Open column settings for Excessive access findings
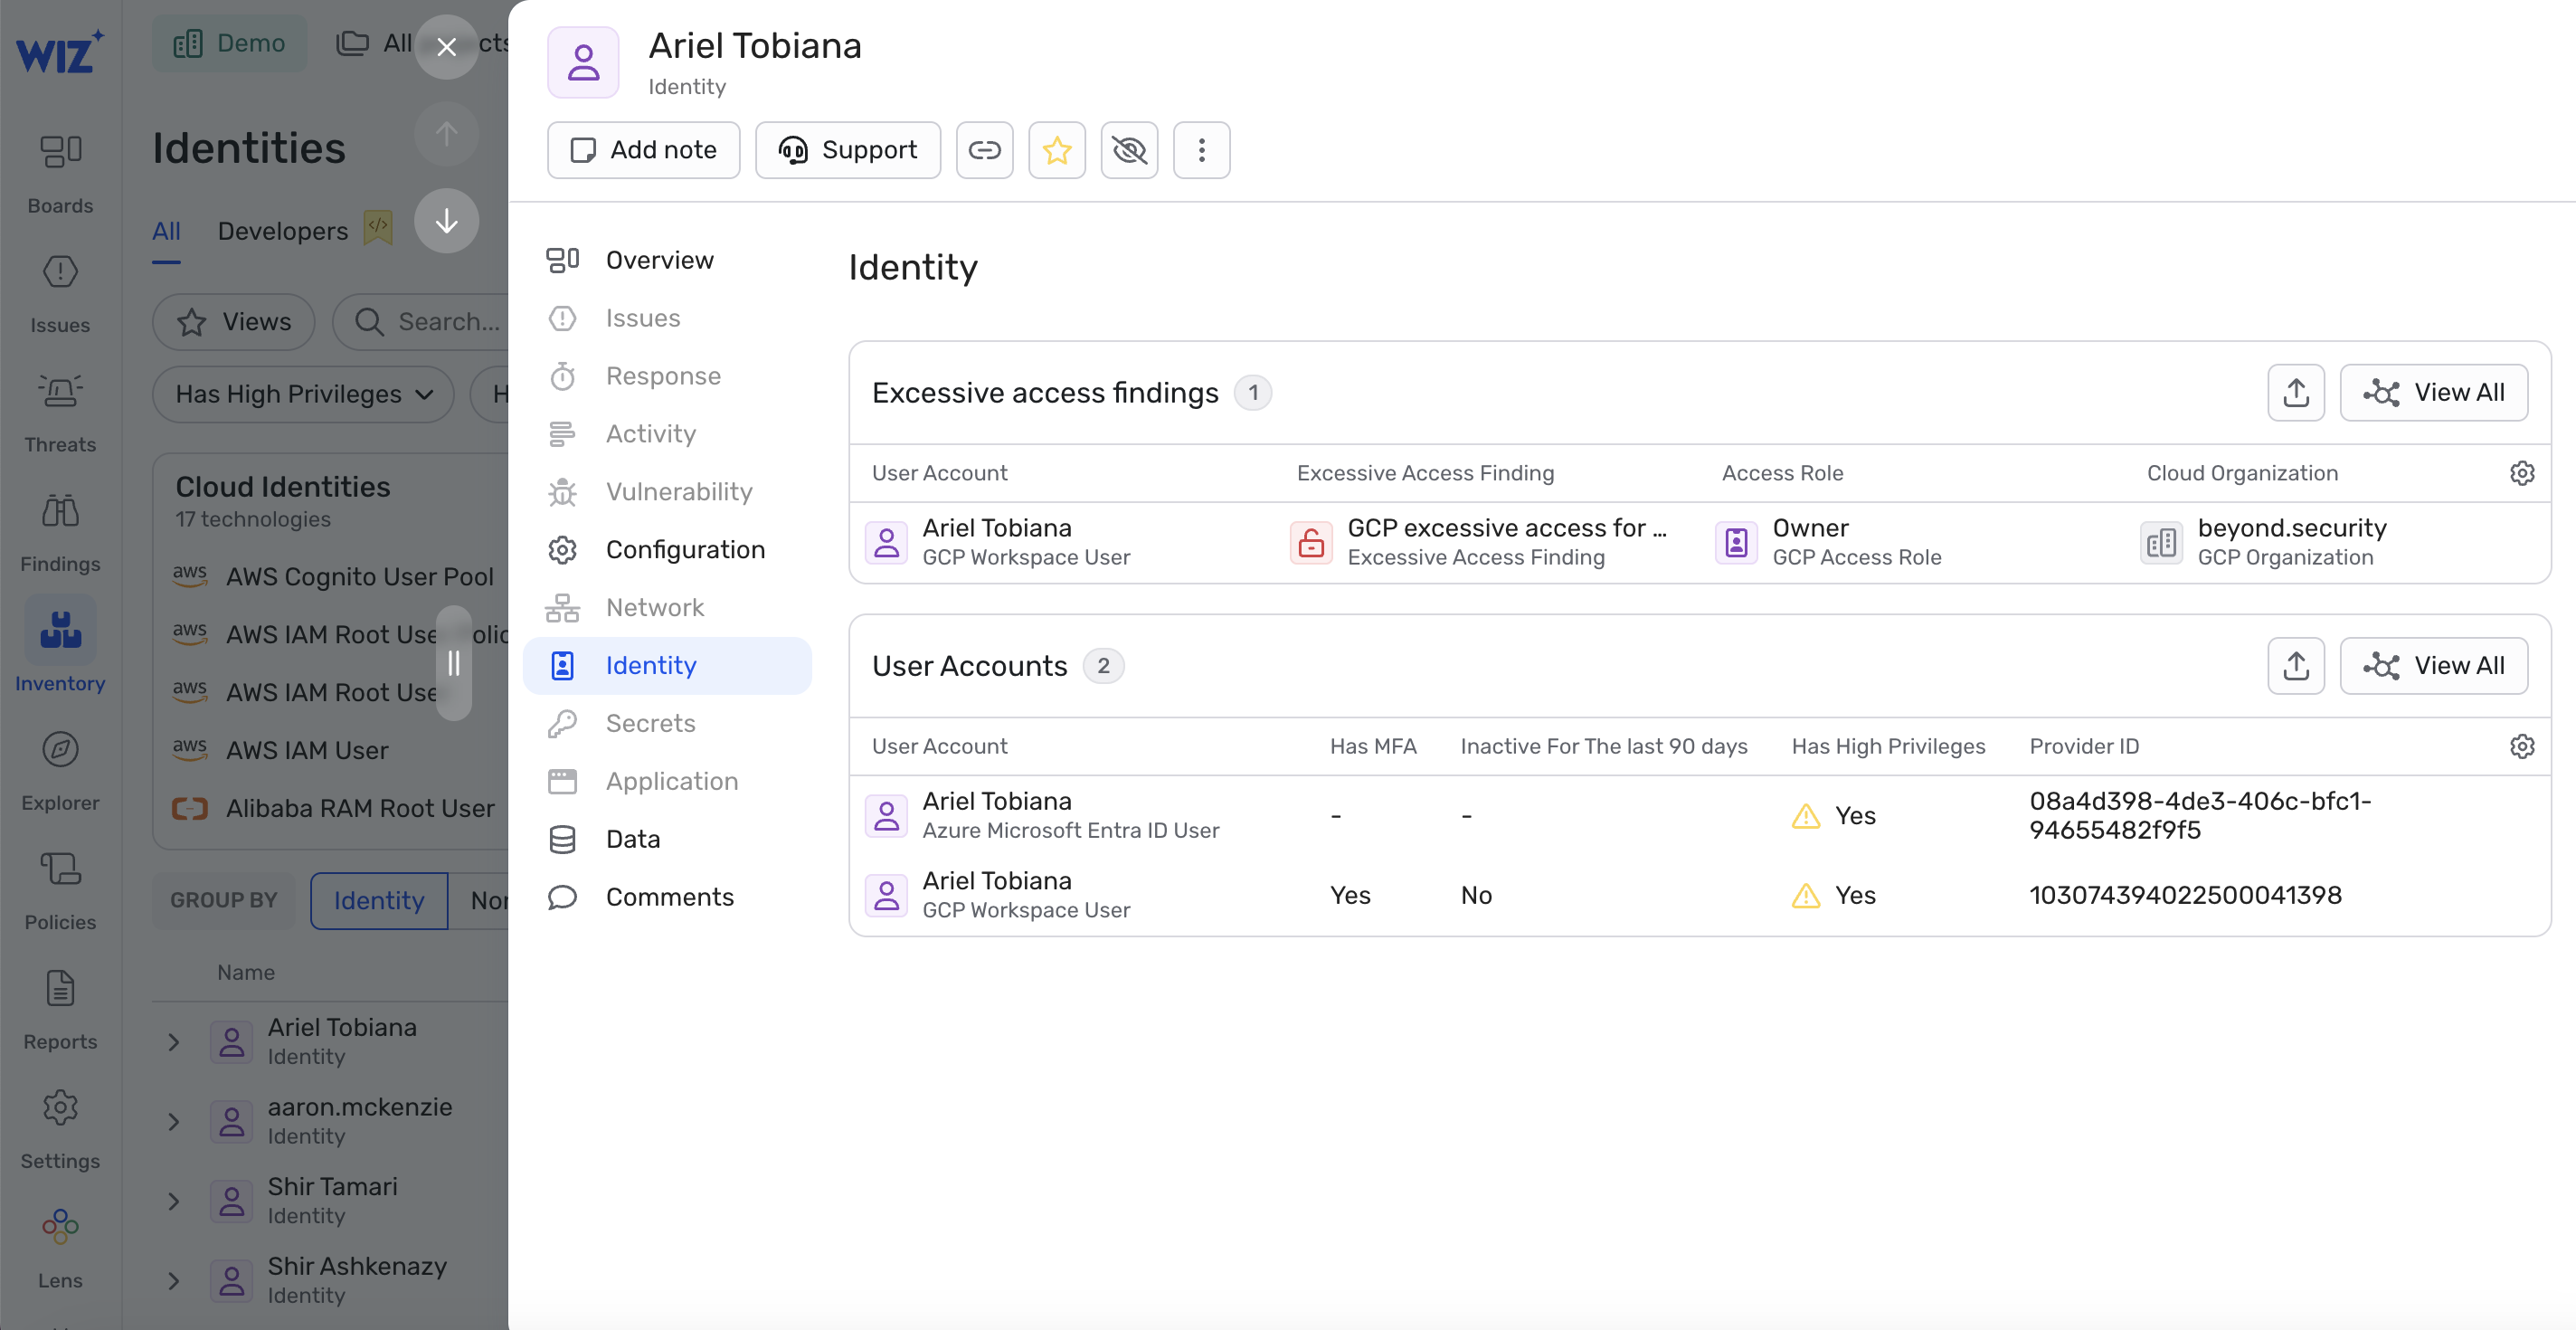2576x1330 pixels. [x=2522, y=473]
